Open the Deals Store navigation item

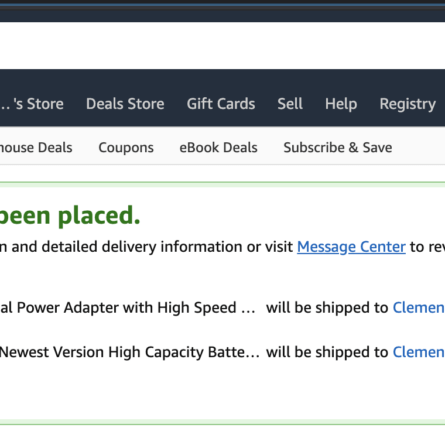click(x=125, y=104)
